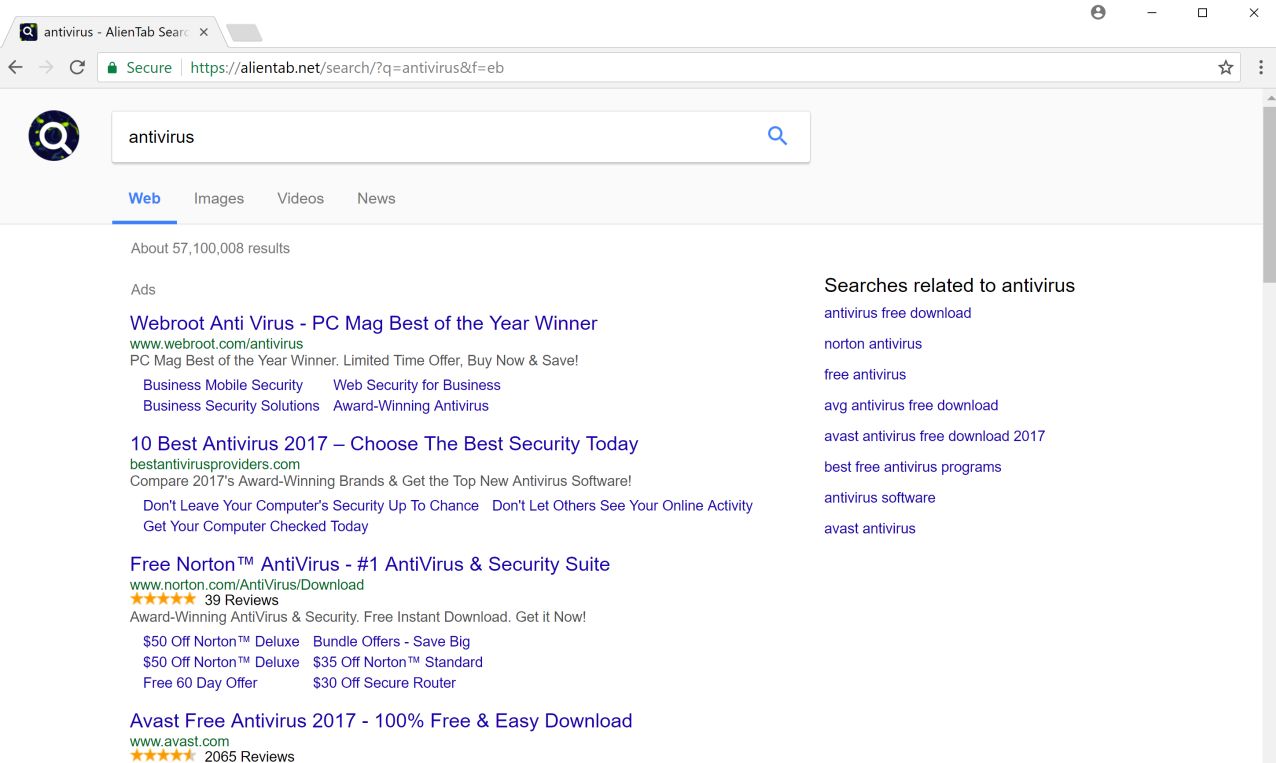Reload the page with the refresh icon
1276x763 pixels.
(x=77, y=67)
